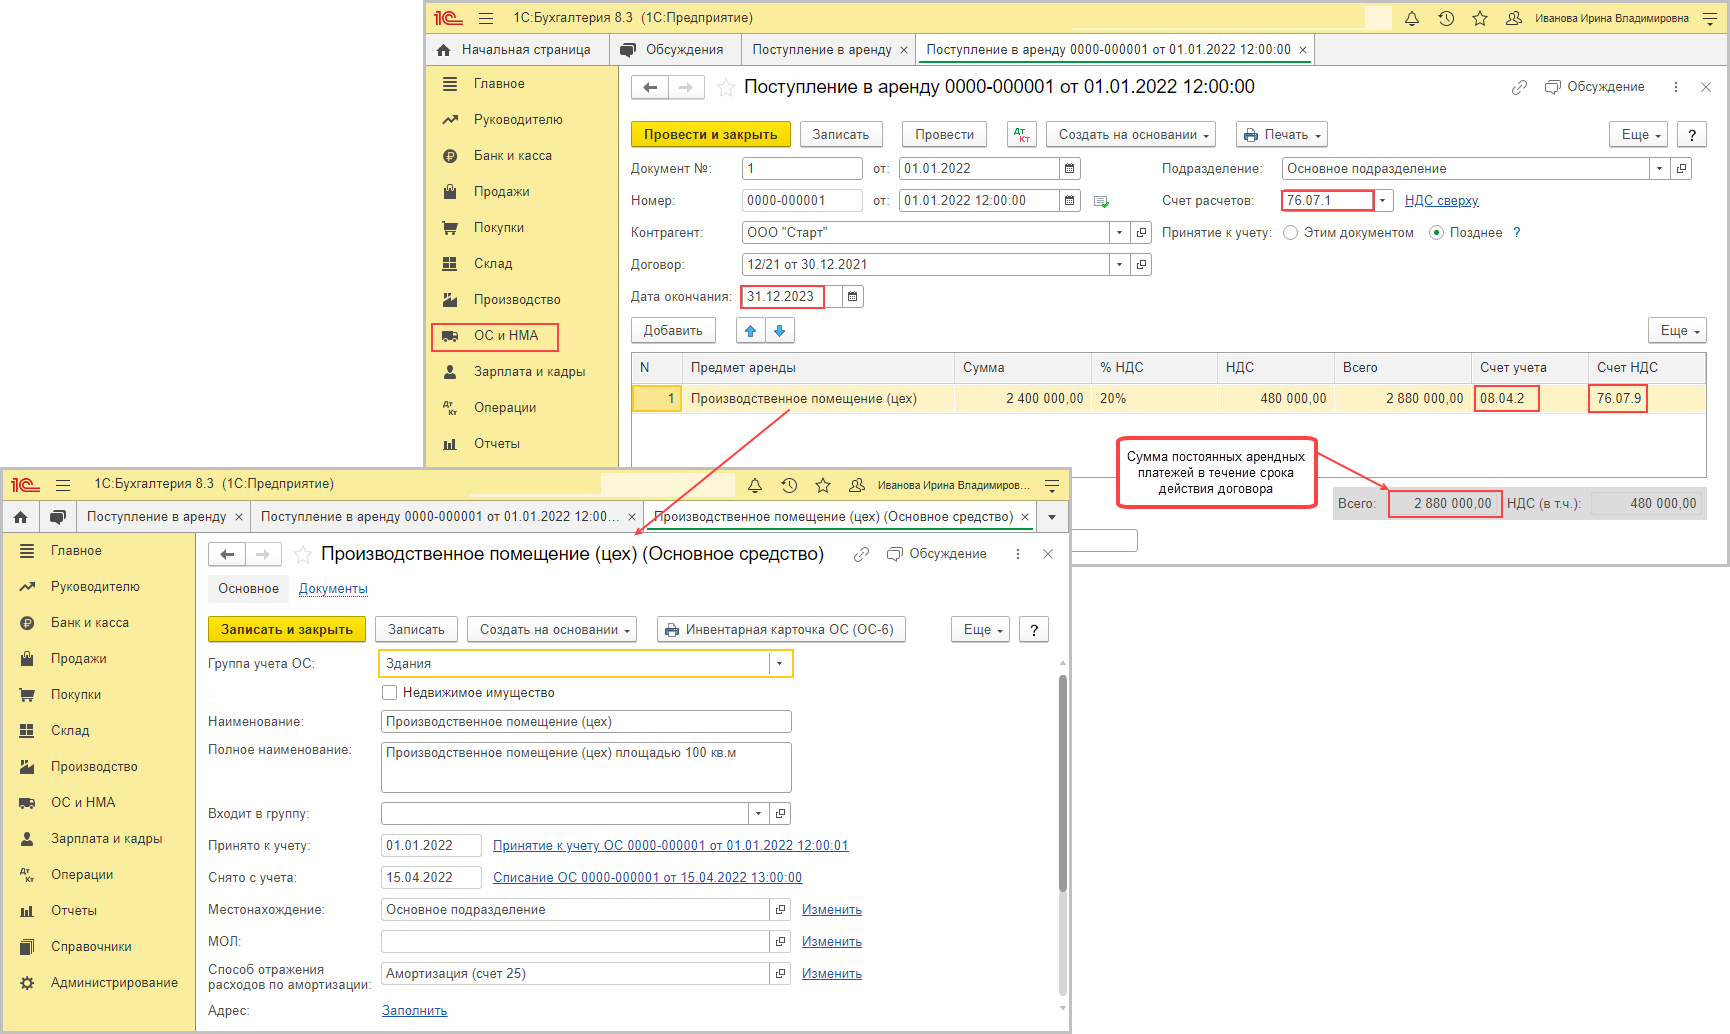The height and width of the screenshot is (1034, 1730).
Task: Expand Подразделение dropdown arrow
Action: pyautogui.click(x=1659, y=169)
